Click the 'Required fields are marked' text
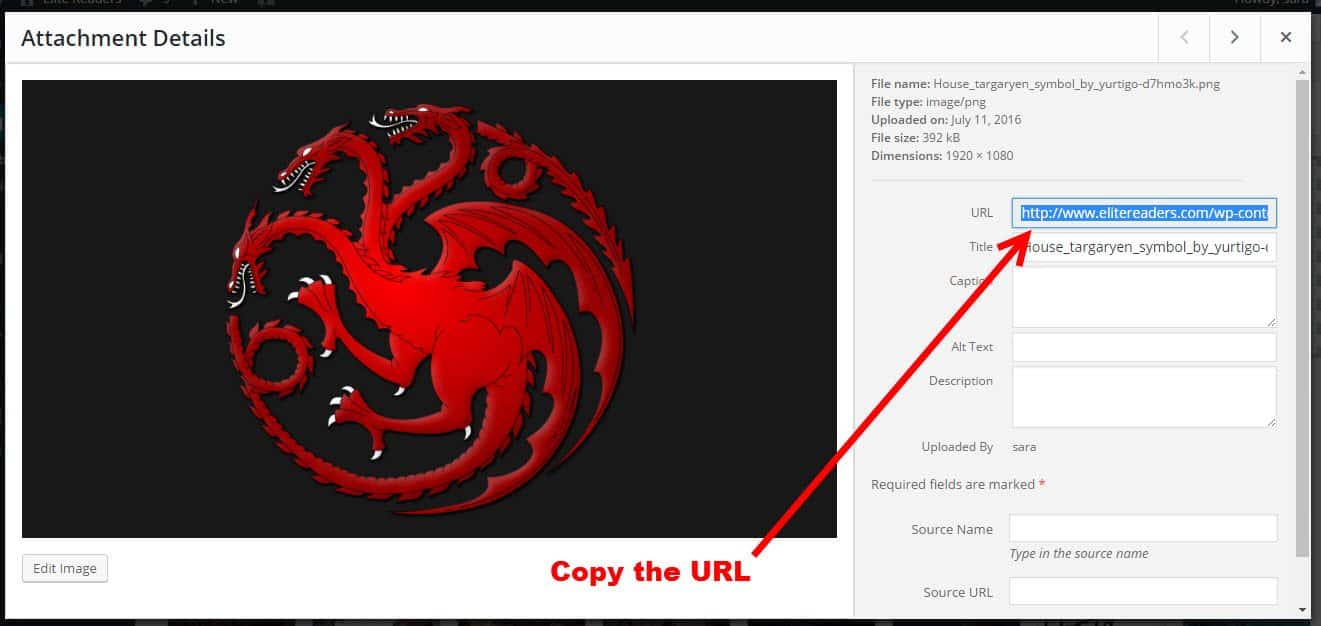This screenshot has height=626, width=1321. pos(953,484)
